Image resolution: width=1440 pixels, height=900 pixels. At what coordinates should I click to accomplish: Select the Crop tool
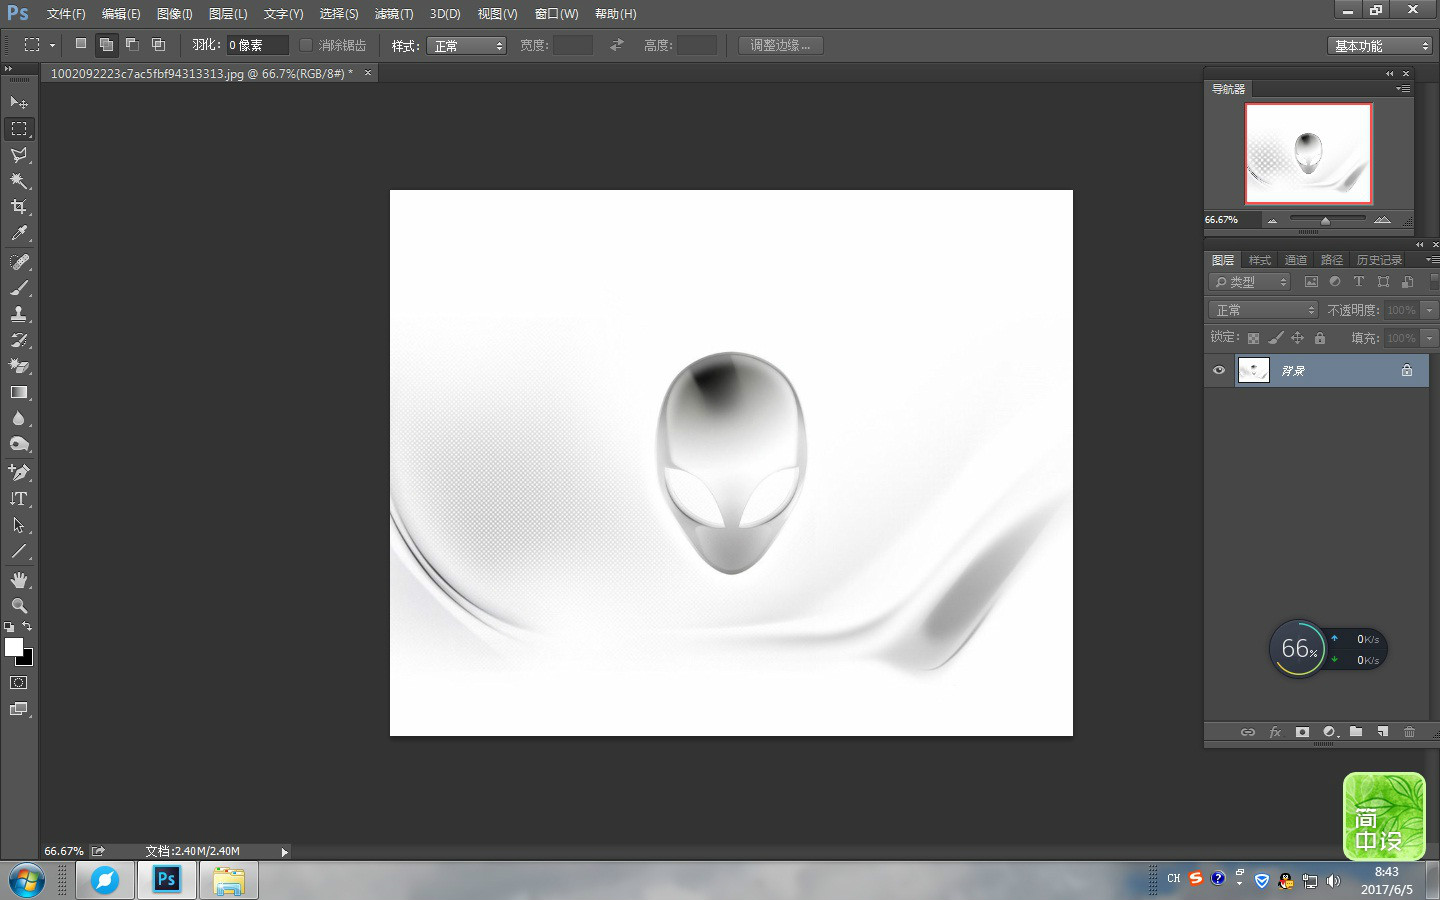[x=18, y=207]
